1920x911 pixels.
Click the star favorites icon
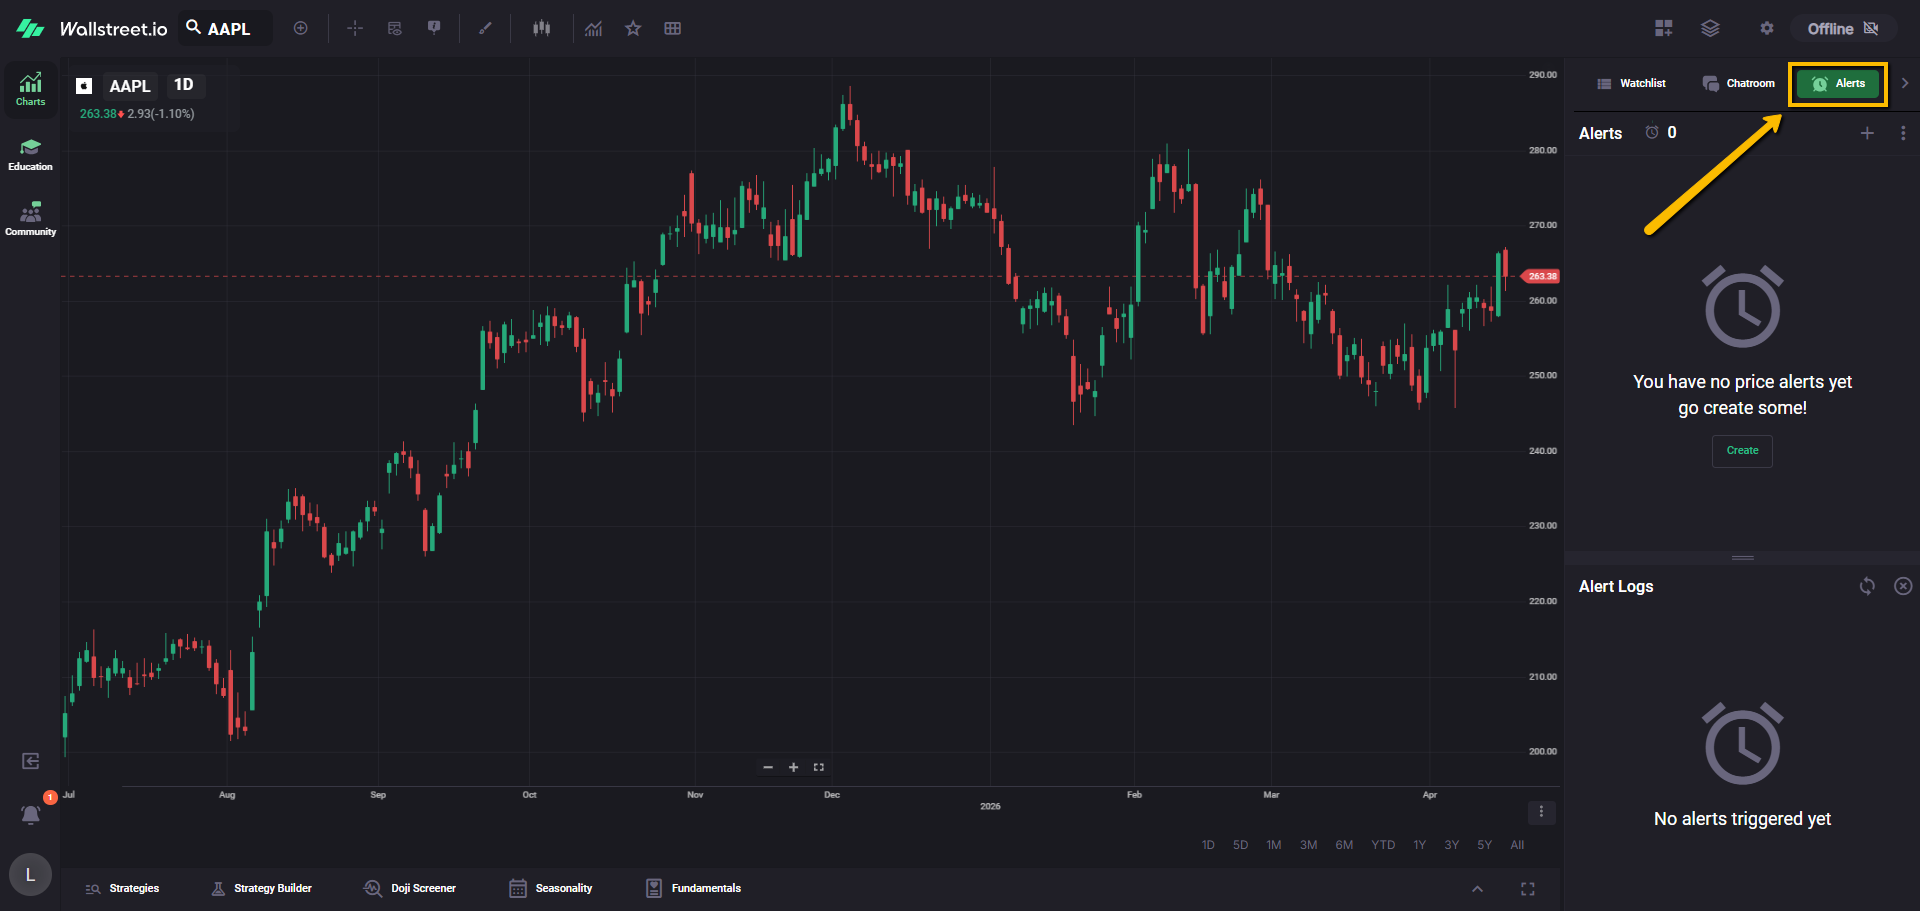633,29
